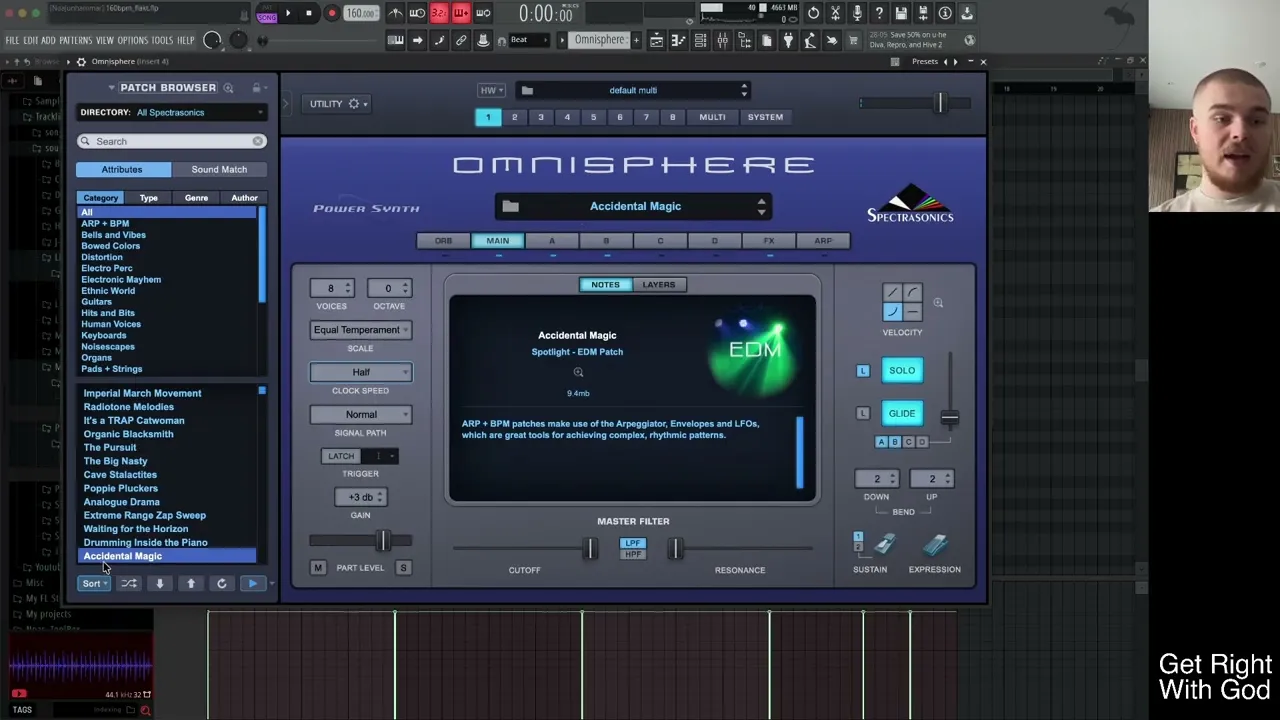Open the plugin window gear settings icon
The image size is (1280, 720).
point(81,61)
